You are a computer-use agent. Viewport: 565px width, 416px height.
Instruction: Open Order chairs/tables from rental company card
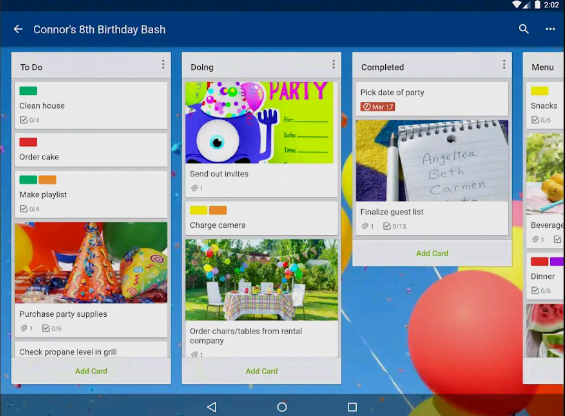tap(262, 298)
